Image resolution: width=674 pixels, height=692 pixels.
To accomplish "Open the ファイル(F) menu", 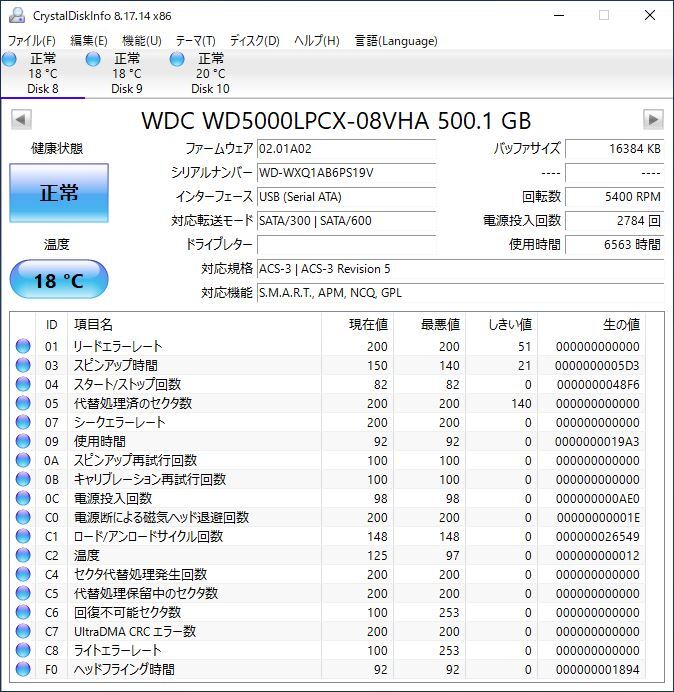I will point(32,41).
